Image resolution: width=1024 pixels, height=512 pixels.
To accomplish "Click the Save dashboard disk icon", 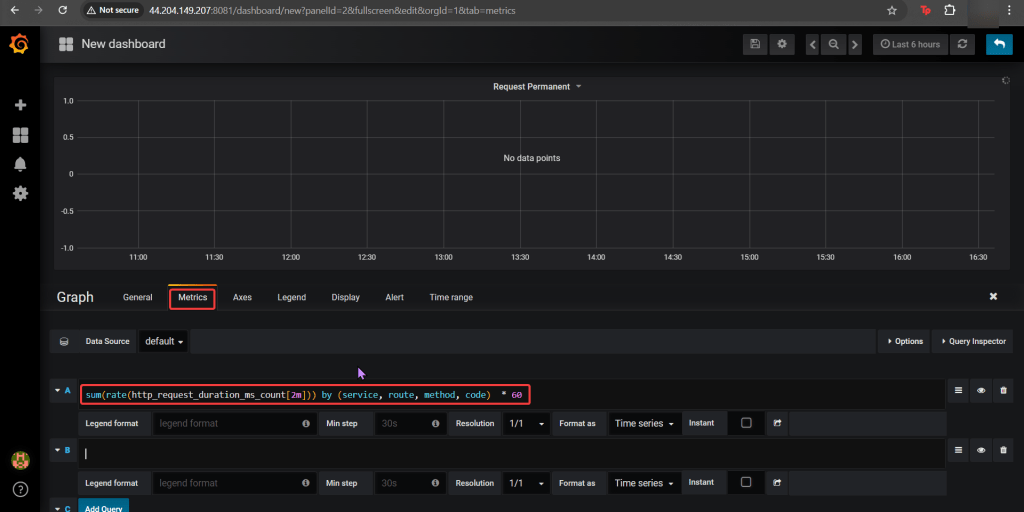I will (x=755, y=44).
